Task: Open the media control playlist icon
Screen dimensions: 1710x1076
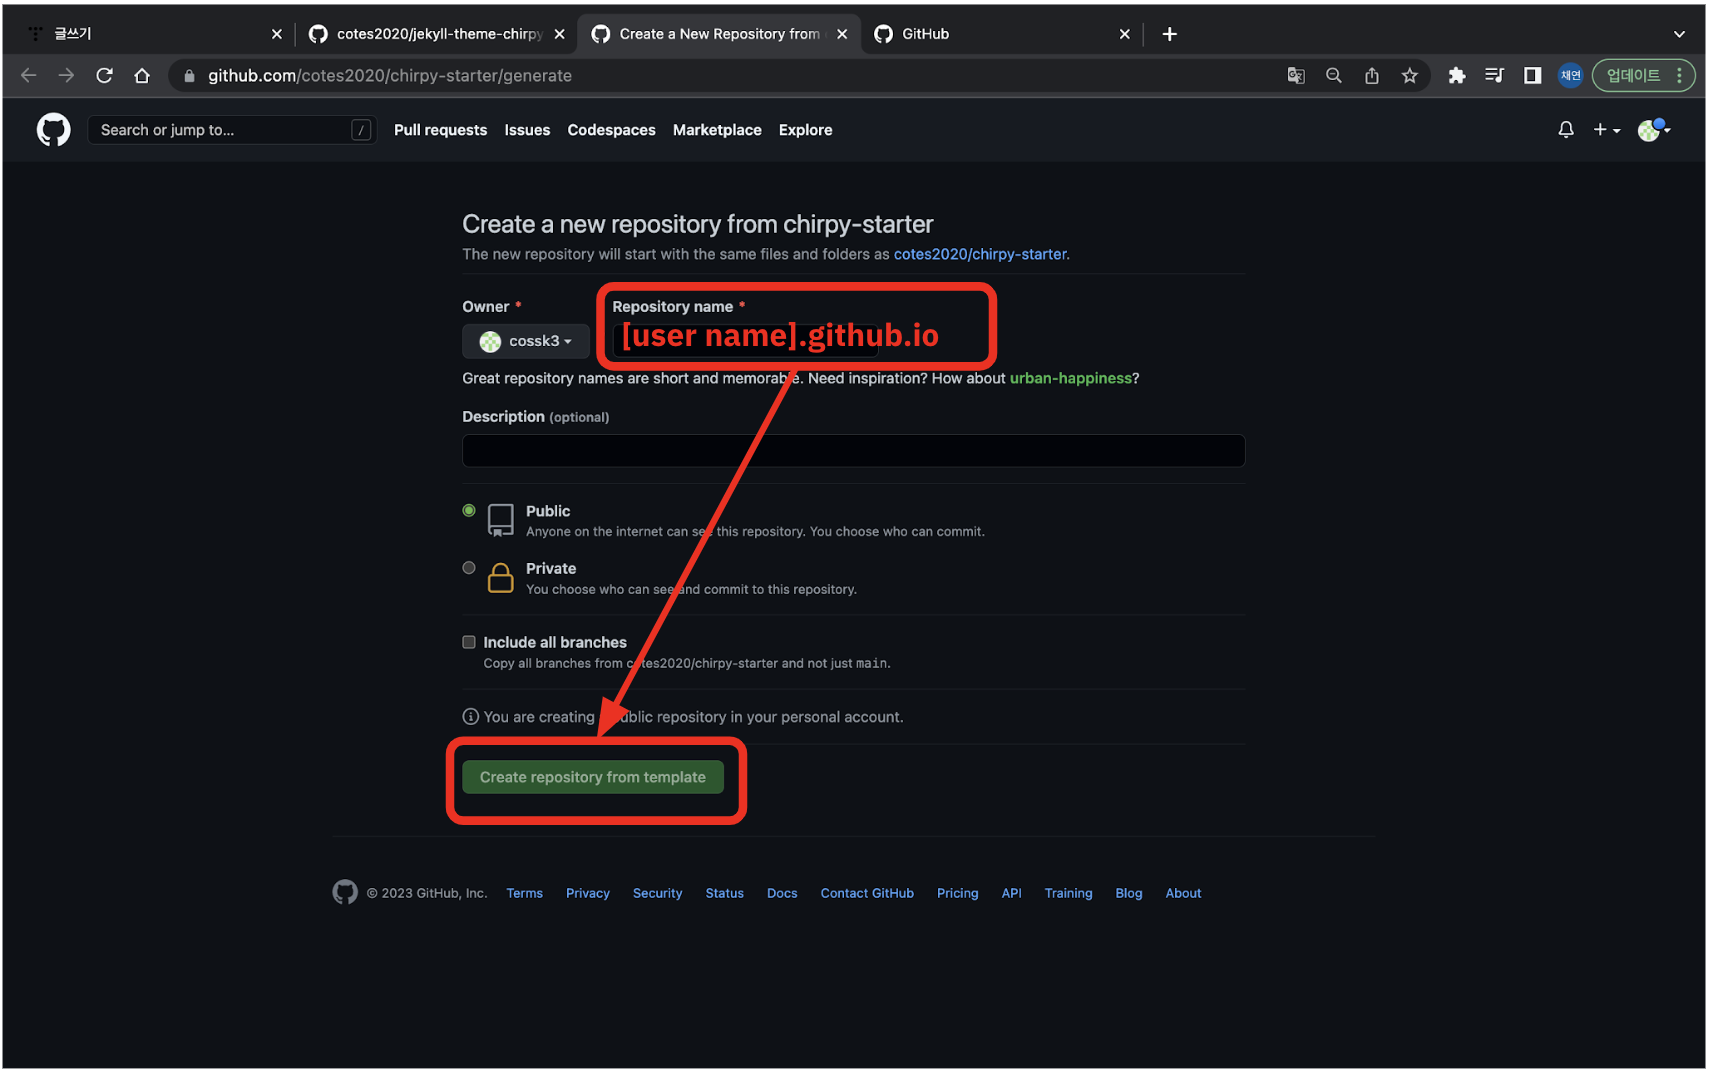Action: point(1495,75)
